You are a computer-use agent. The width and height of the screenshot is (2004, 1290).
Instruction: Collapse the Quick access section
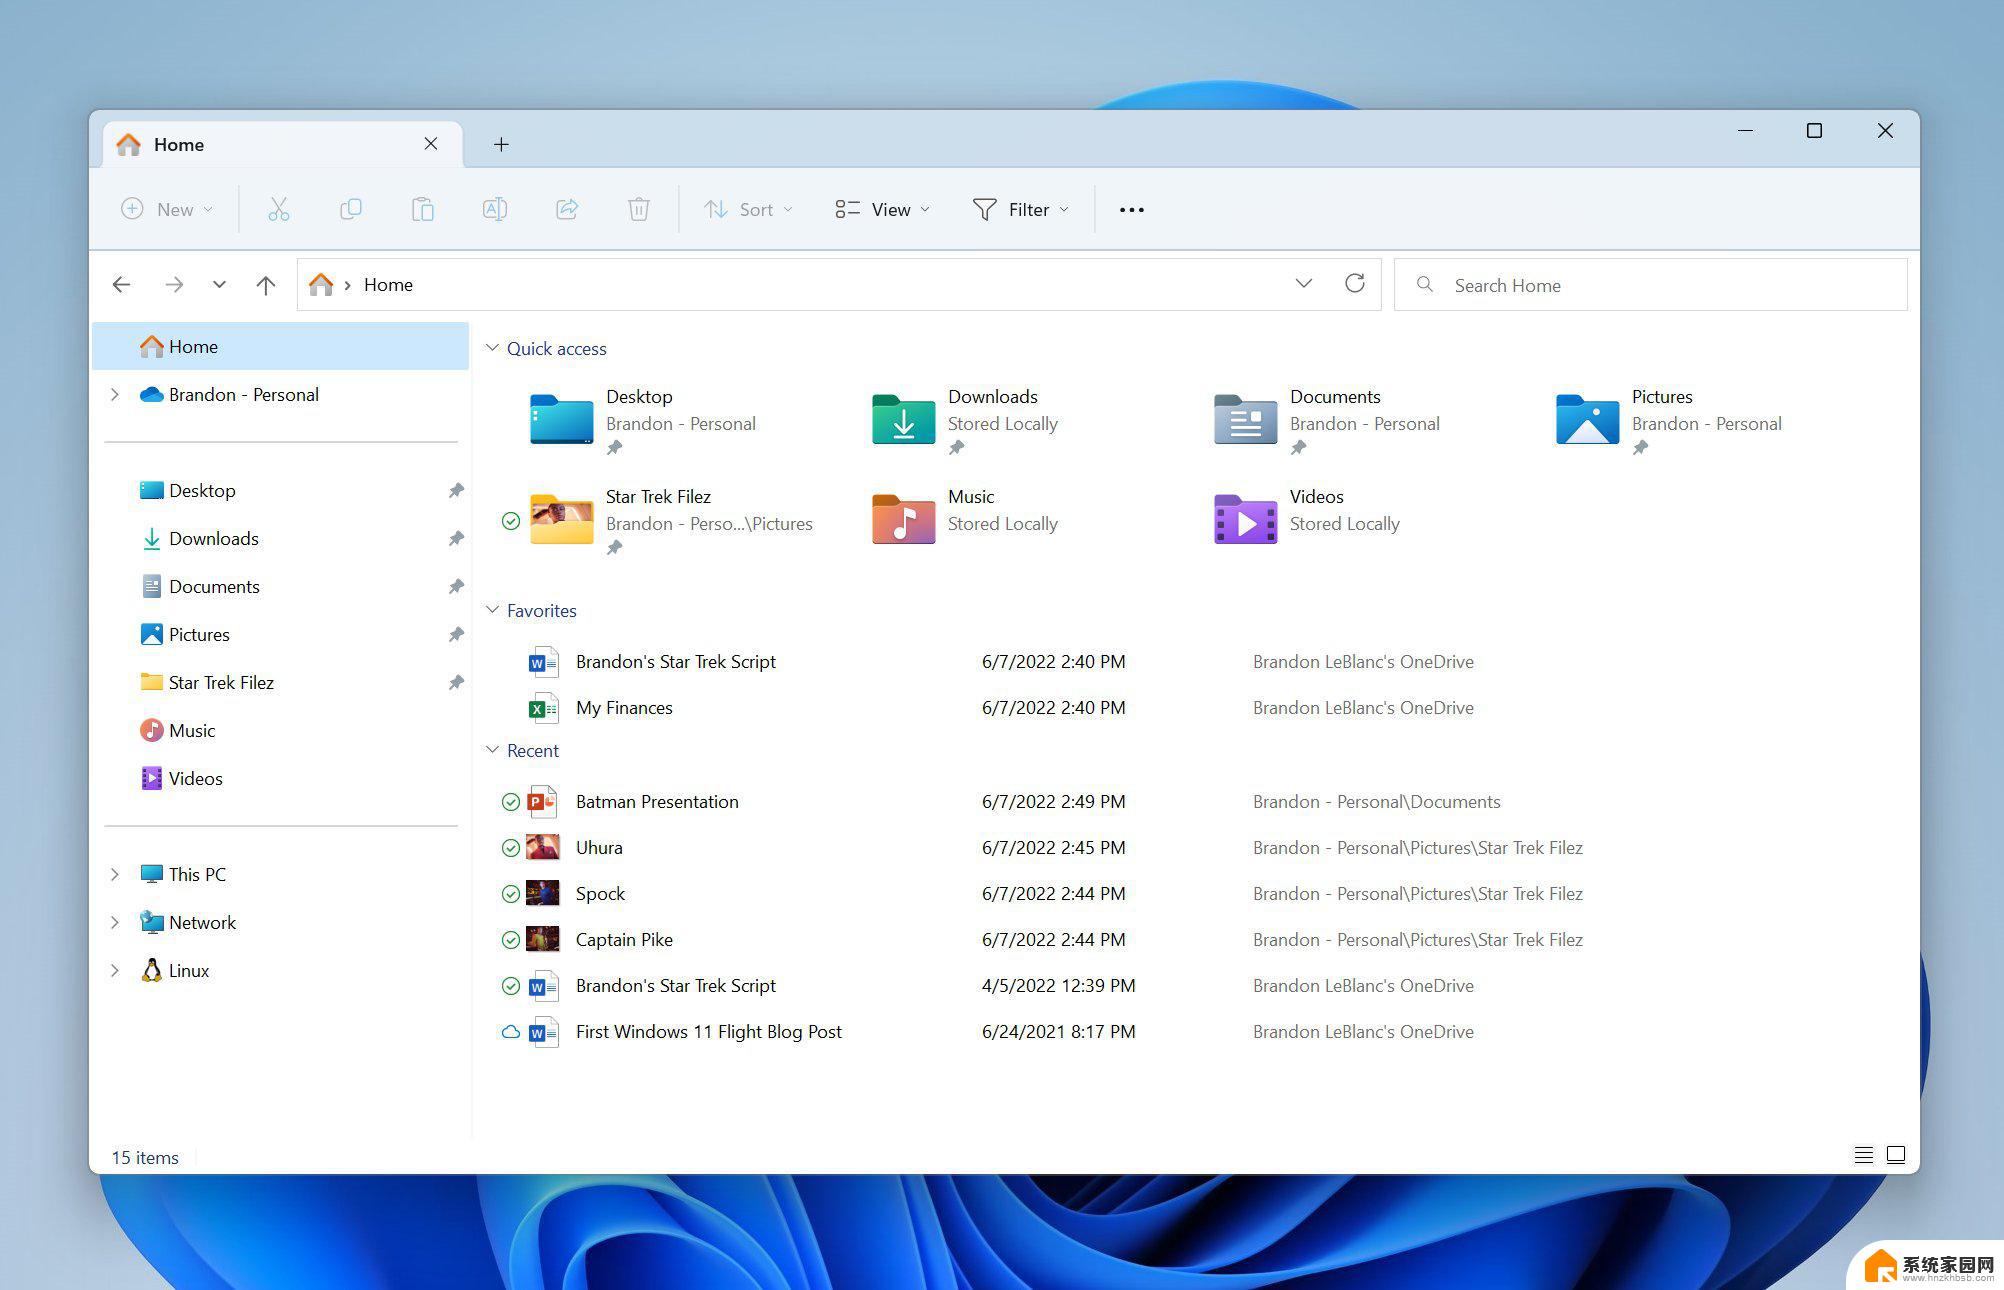point(489,348)
